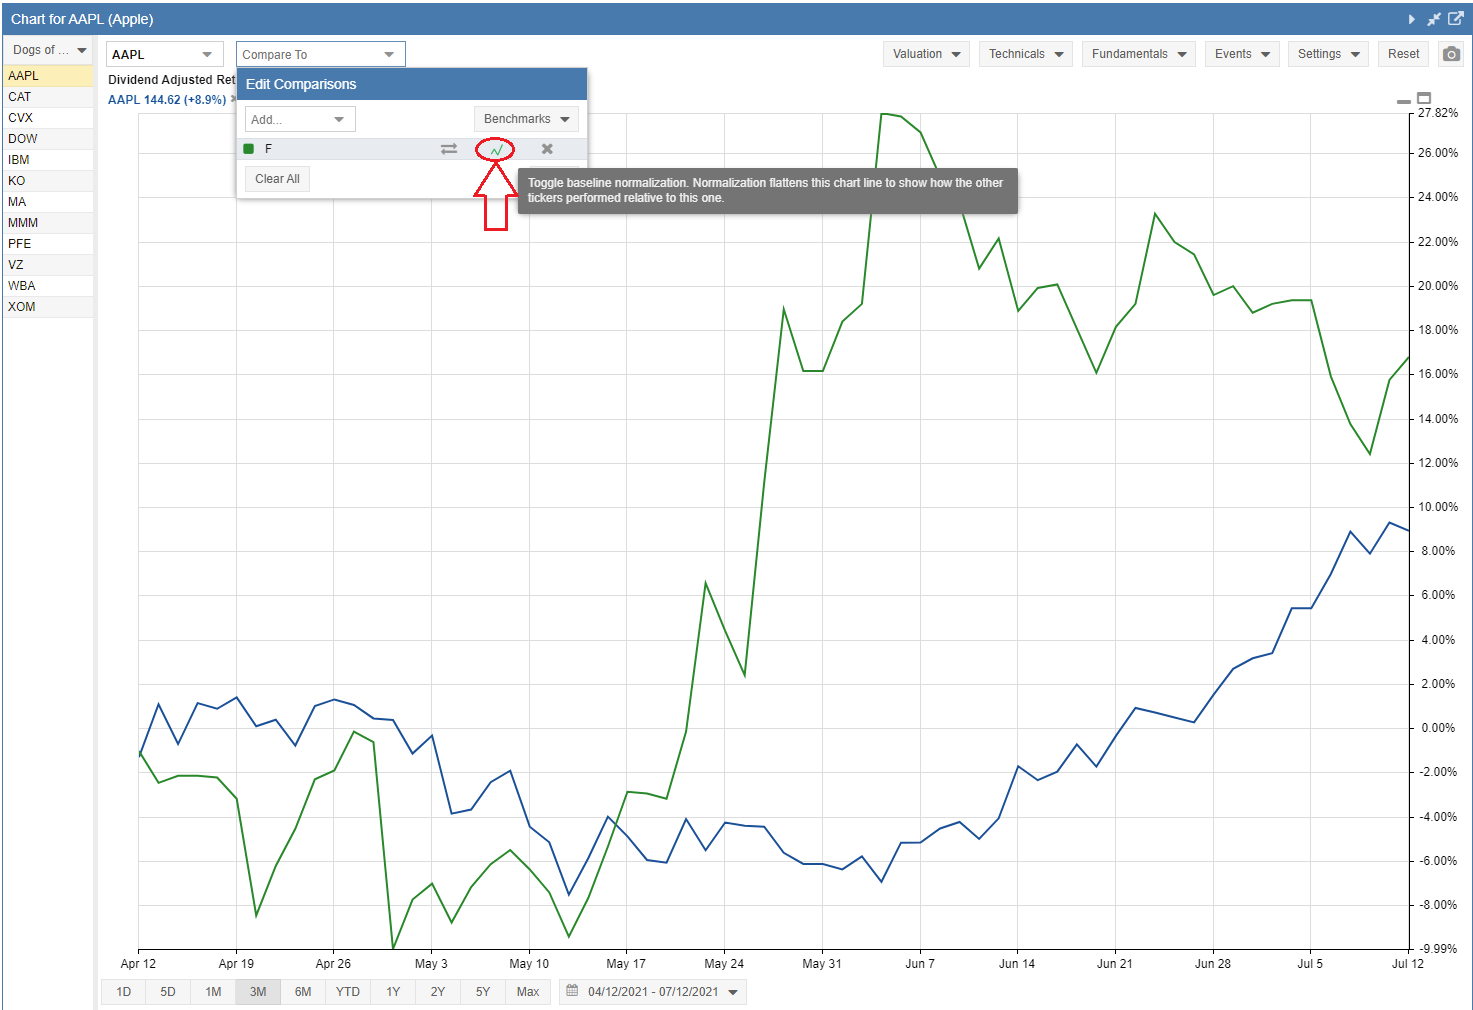
Task: Select PFE in the ticker list
Action: pos(48,244)
